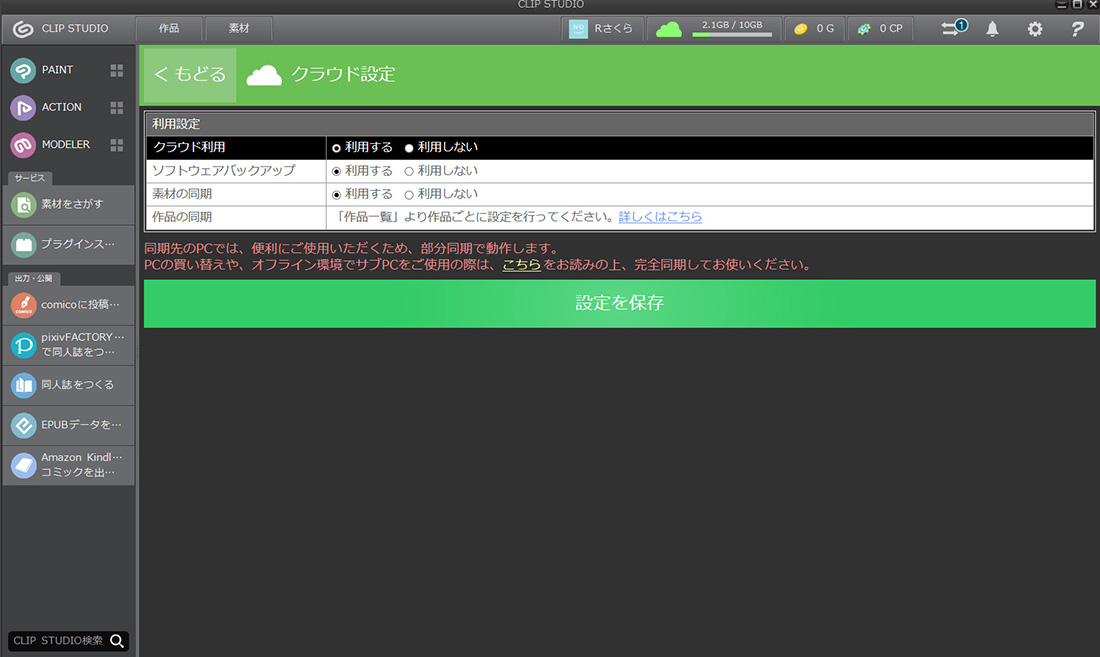The image size is (1100, 657).
Task: Click the クラウド利用 row label
Action: coord(189,147)
